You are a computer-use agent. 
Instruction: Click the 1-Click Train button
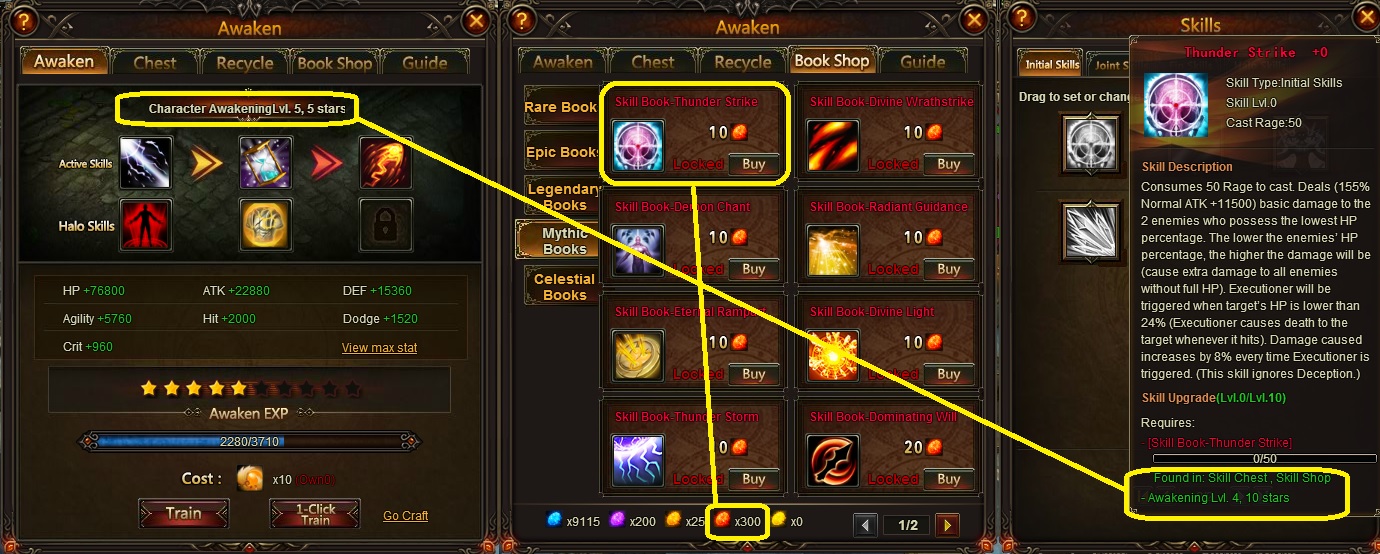click(x=315, y=514)
